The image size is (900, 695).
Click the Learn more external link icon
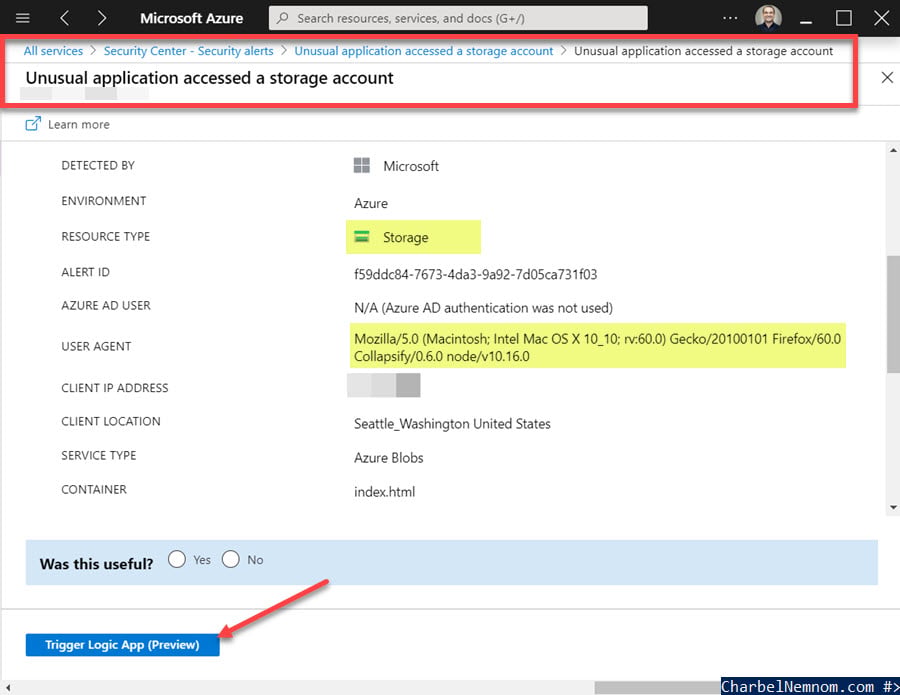click(x=33, y=124)
